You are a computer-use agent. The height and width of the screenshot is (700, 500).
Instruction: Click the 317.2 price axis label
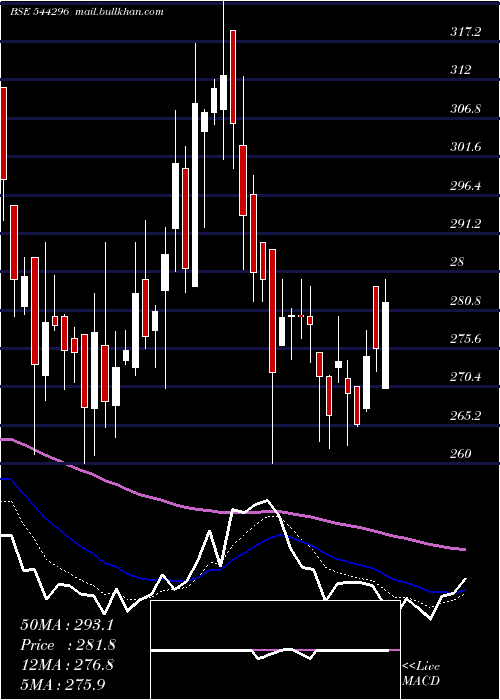(465, 32)
